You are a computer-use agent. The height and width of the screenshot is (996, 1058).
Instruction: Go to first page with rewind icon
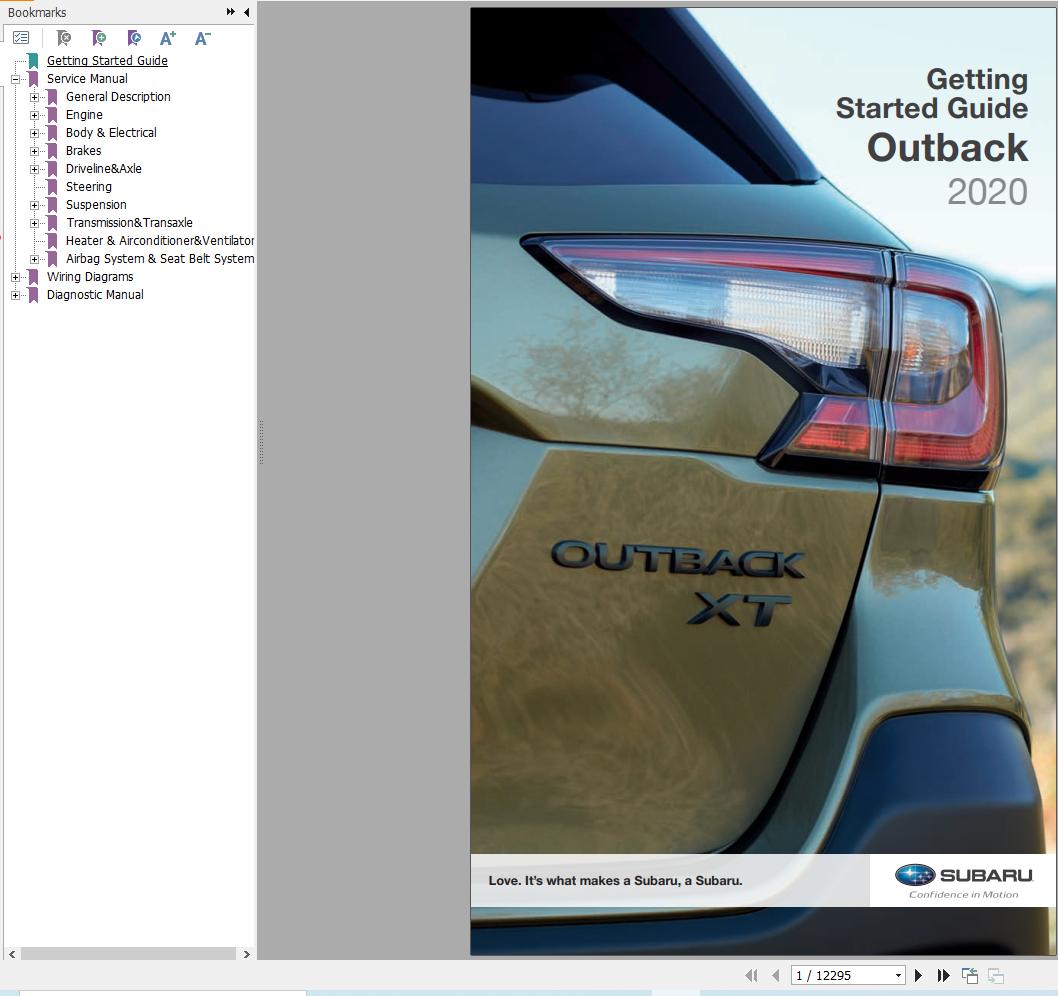coord(751,975)
